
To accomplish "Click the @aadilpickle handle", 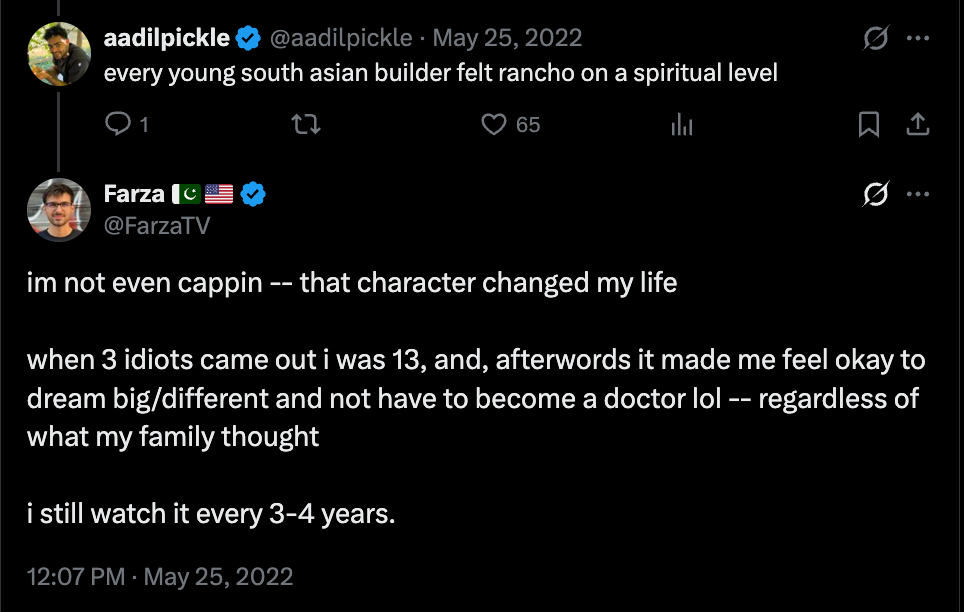I will (341, 39).
